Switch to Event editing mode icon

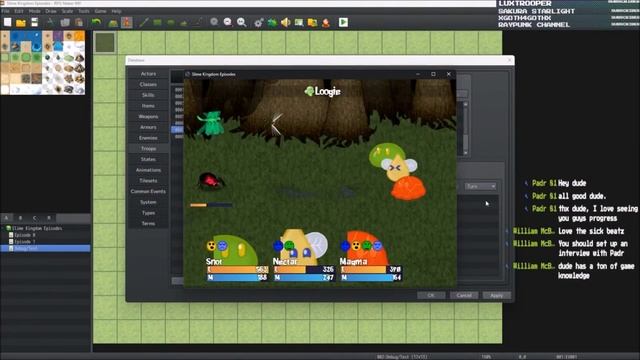(x=127, y=22)
